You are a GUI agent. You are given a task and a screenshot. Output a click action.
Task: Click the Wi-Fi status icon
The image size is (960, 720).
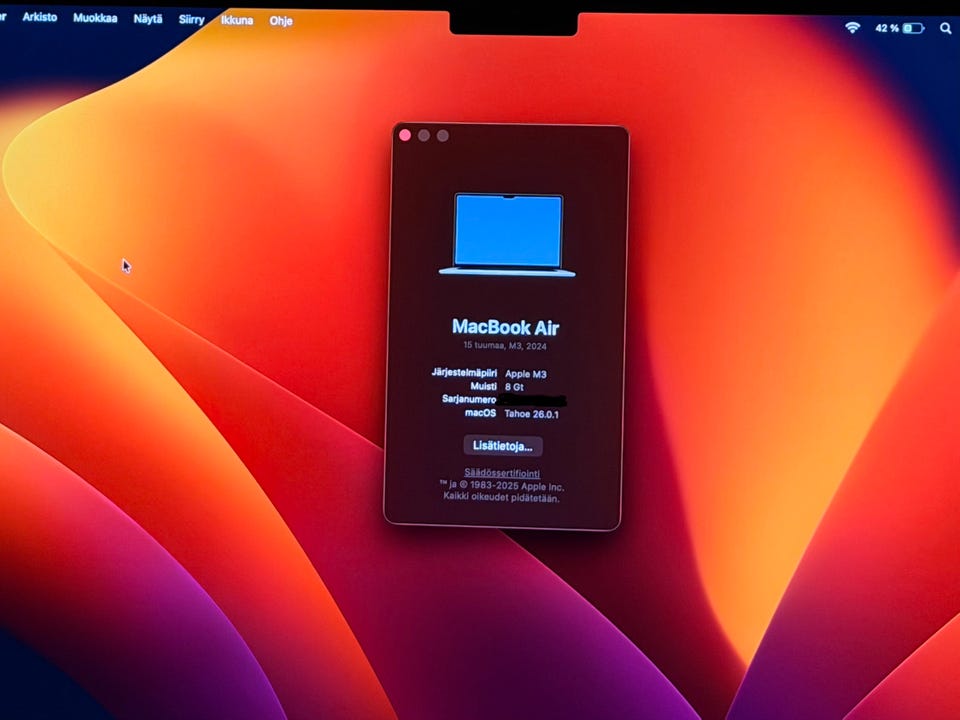852,27
